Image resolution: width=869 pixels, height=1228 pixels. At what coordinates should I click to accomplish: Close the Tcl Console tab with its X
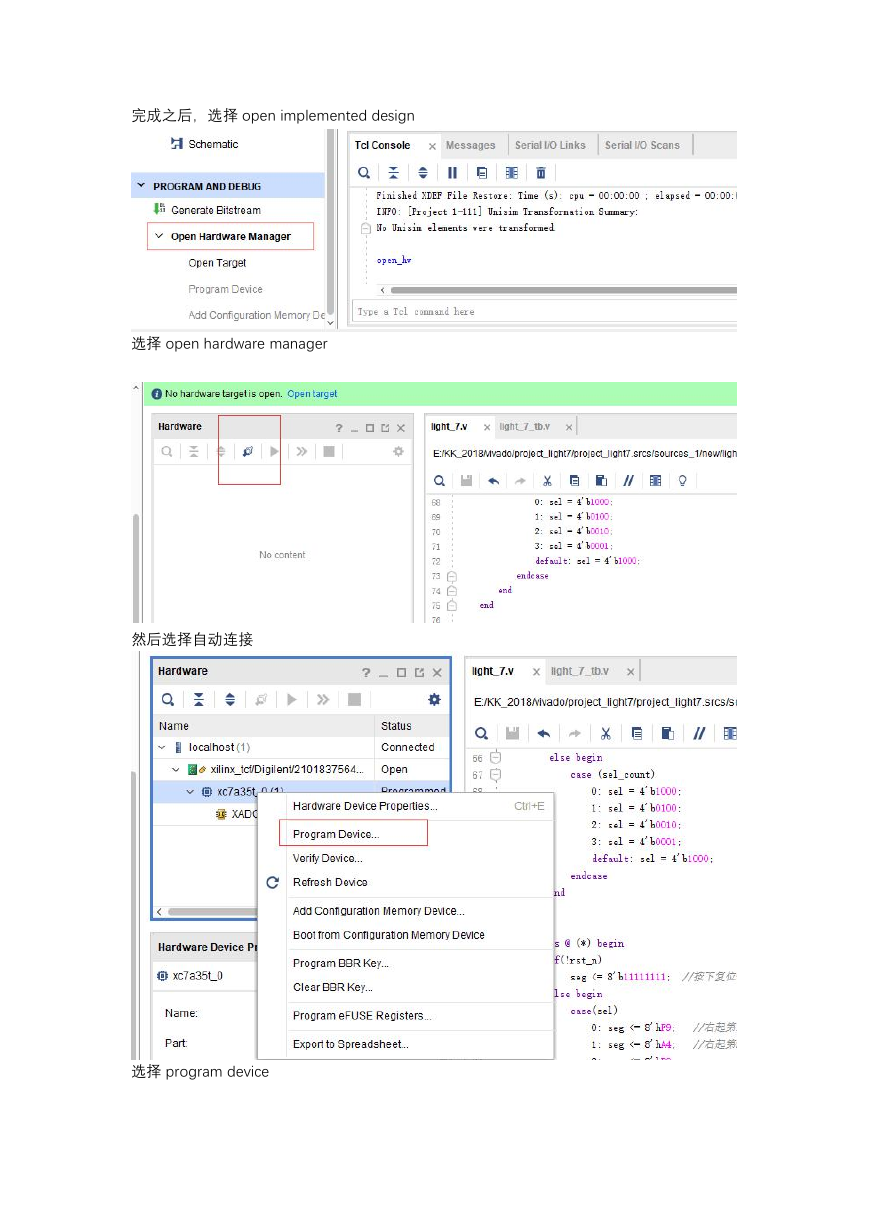point(431,146)
